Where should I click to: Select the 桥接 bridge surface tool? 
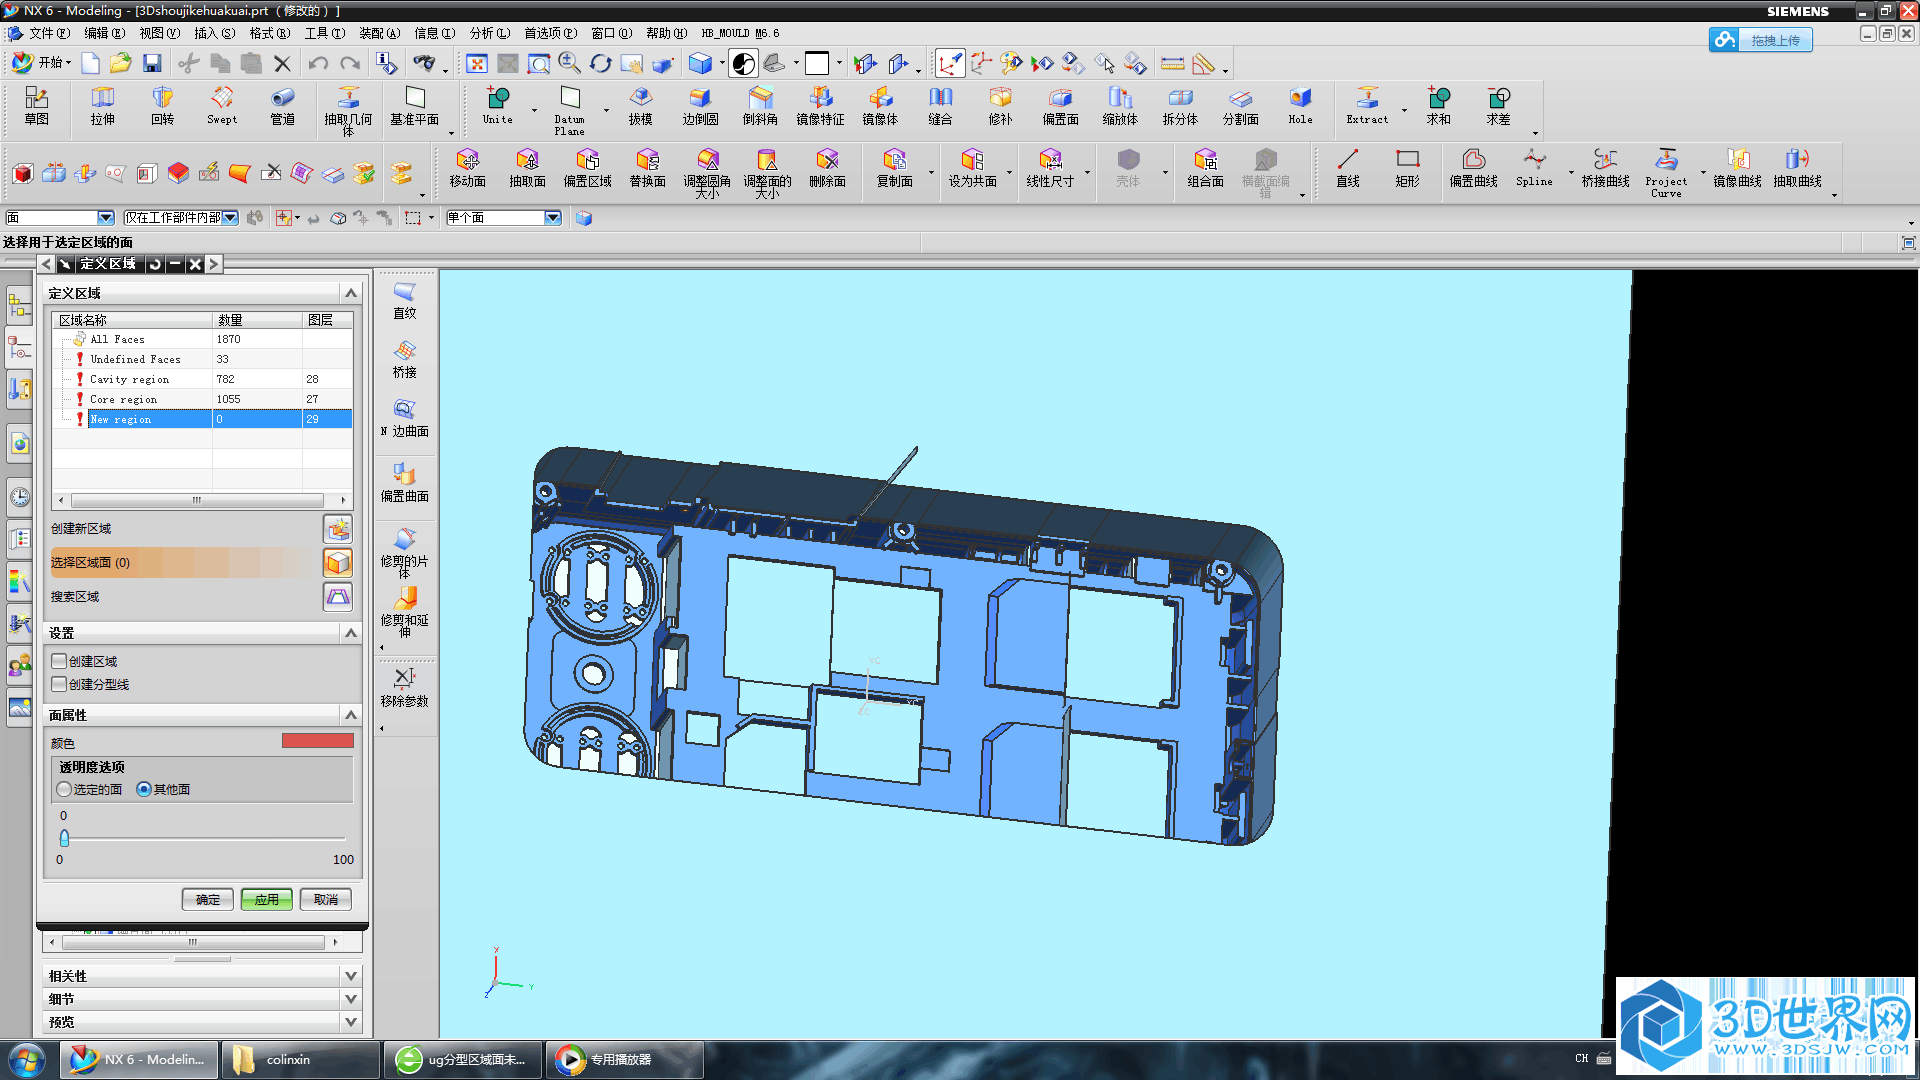[x=404, y=358]
